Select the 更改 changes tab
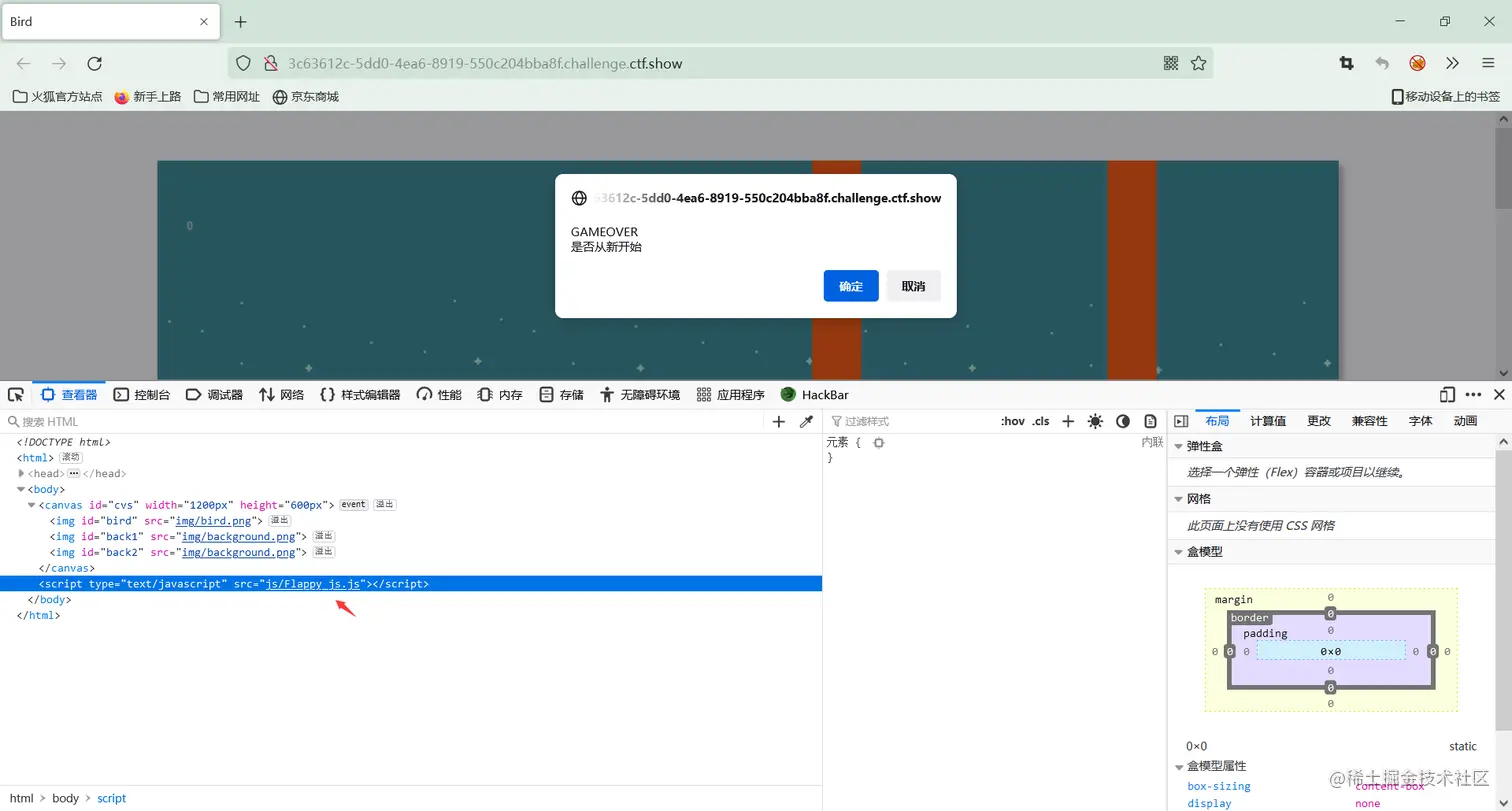The height and width of the screenshot is (811, 1512). coord(1319,421)
